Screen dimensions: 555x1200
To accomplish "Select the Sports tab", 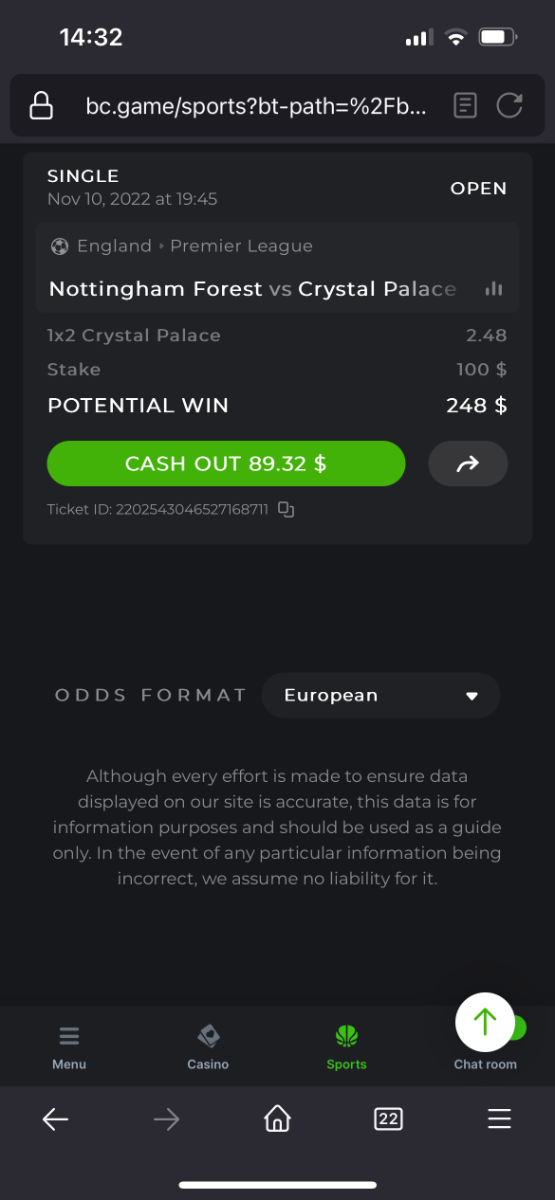I will coord(347,1047).
